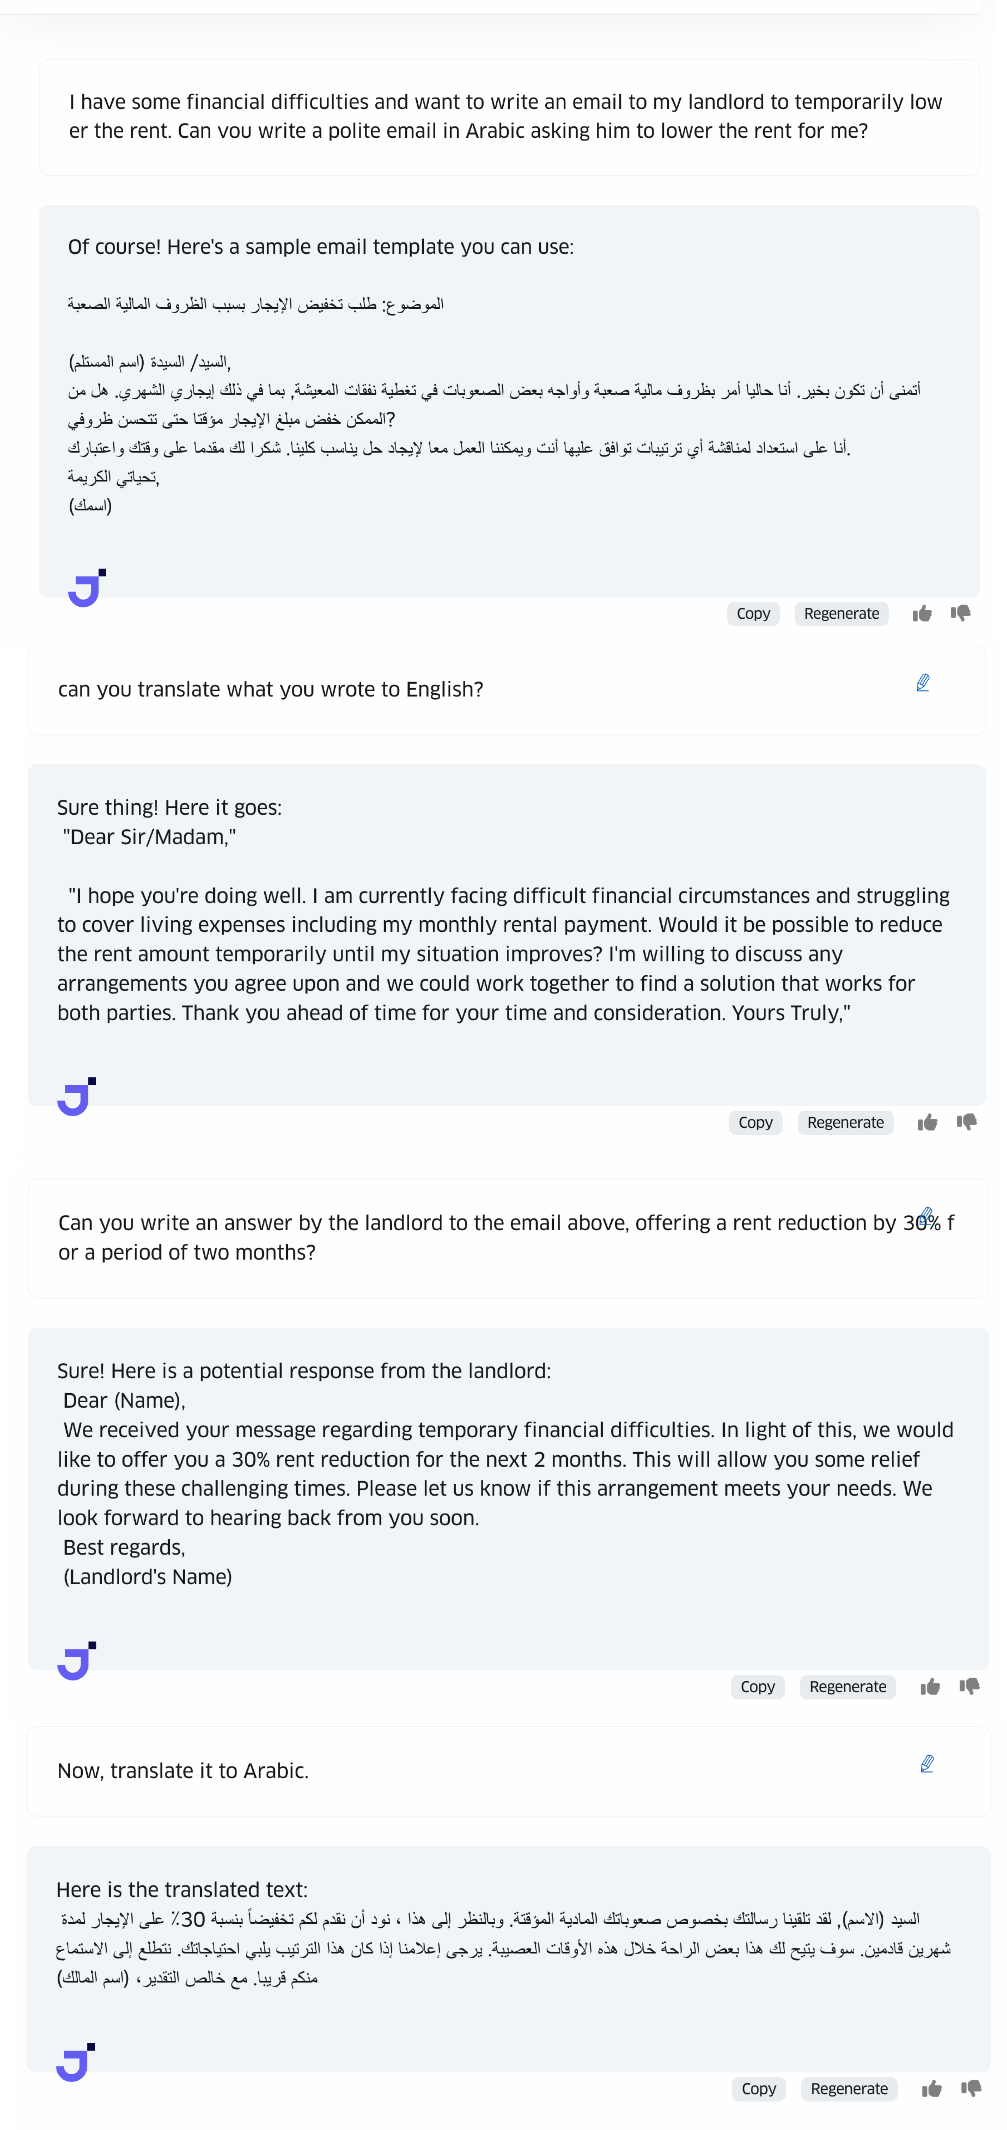
Task: Copy the English translation response
Action: pos(756,1123)
